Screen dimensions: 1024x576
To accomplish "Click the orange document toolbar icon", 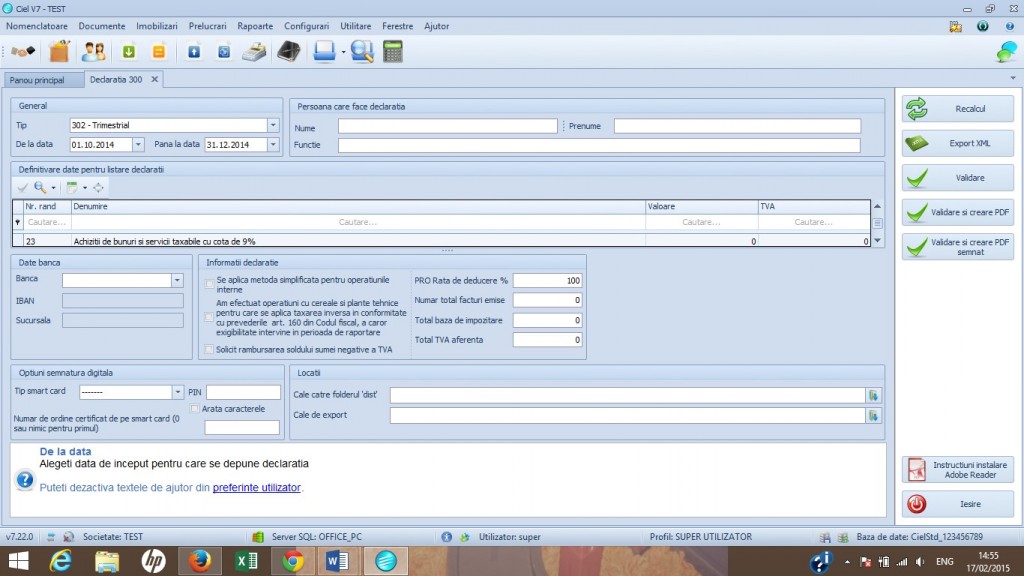I will tap(159, 51).
